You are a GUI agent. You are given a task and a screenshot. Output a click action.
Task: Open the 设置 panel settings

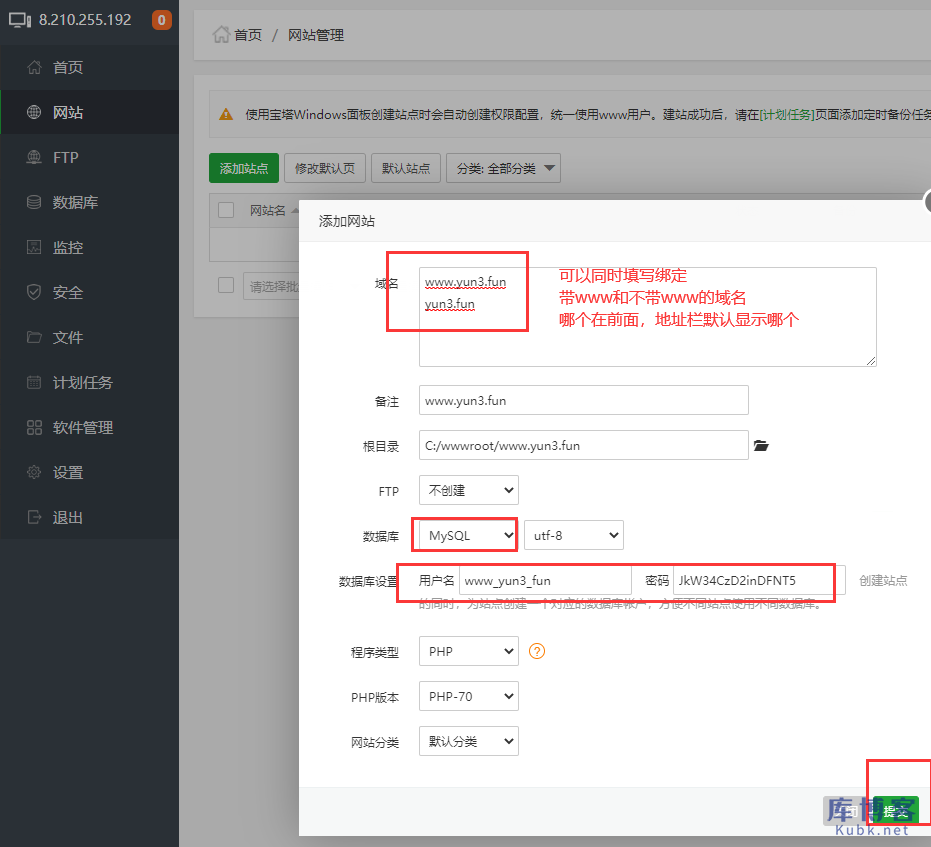pos(60,472)
